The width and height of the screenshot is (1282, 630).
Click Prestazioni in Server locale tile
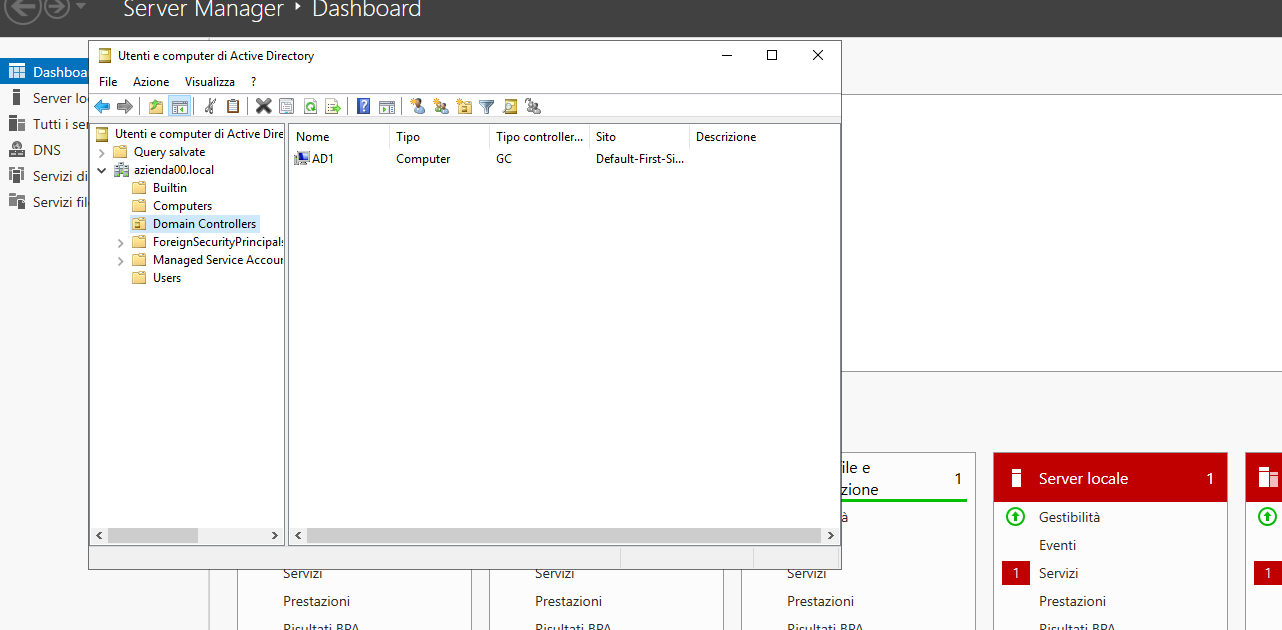click(x=1072, y=601)
